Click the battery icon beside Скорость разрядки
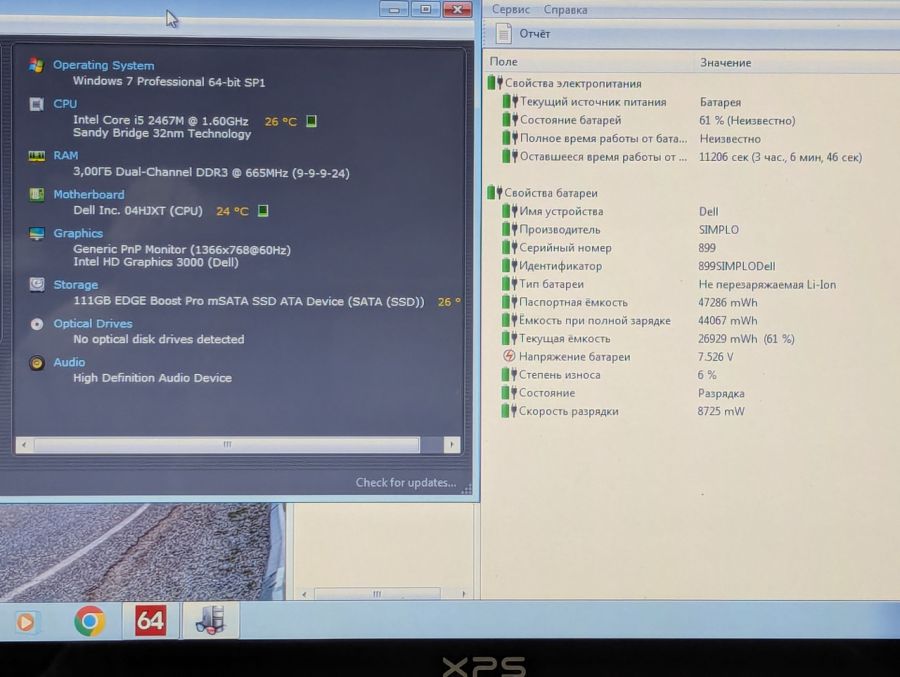900x677 pixels. [509, 411]
